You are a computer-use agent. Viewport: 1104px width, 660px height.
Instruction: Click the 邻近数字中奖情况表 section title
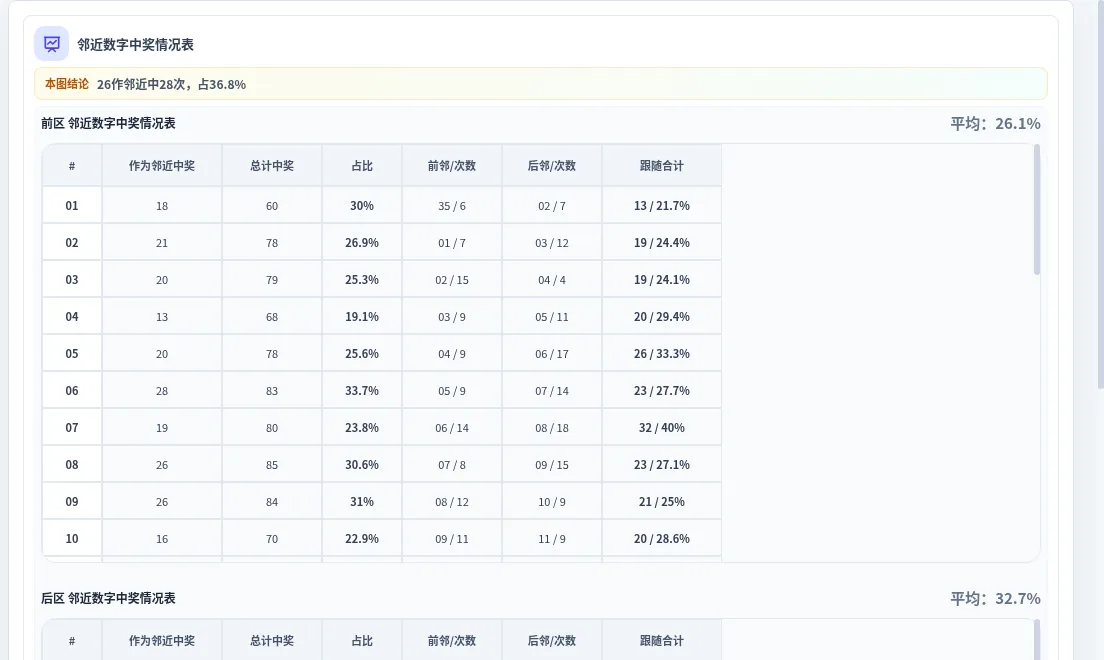(x=135, y=44)
